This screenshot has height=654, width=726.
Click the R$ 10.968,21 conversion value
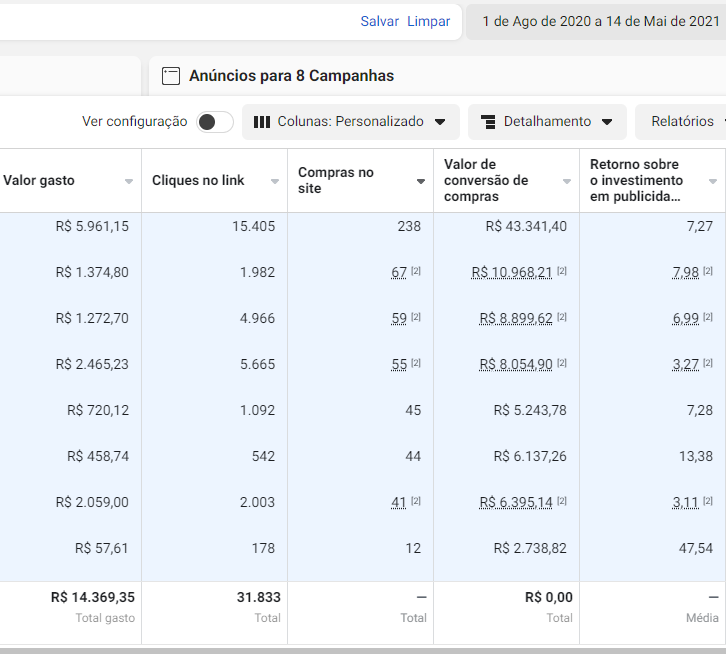pos(512,272)
